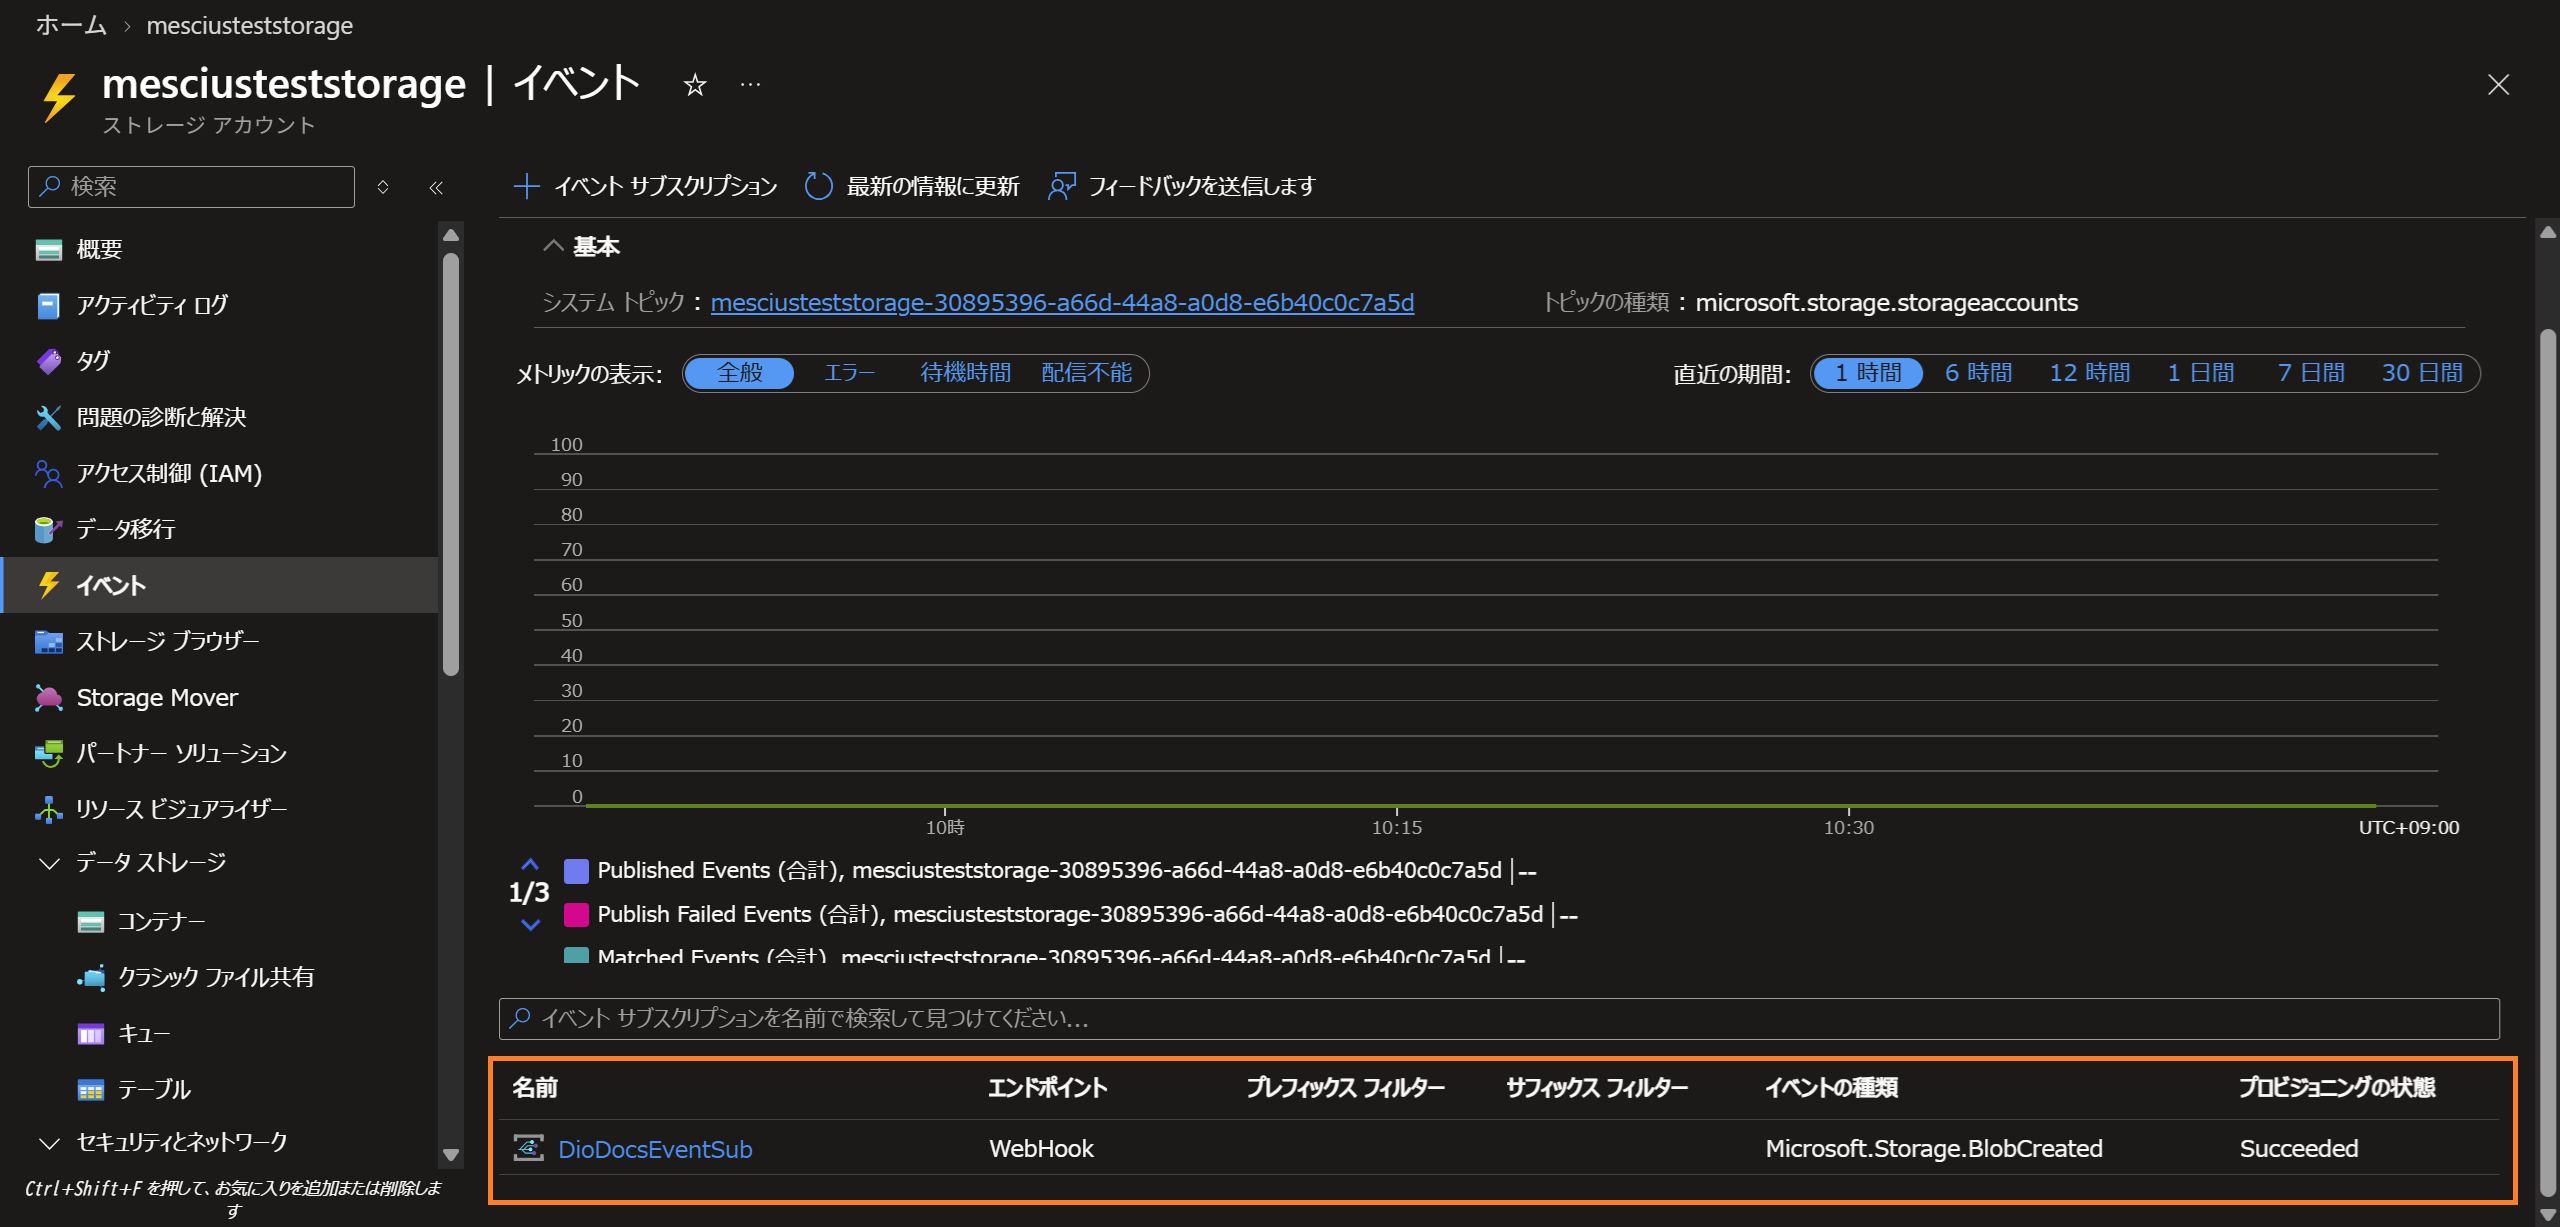2560x1227 pixels.
Task: Select エラー metrics view
Action: click(x=849, y=373)
